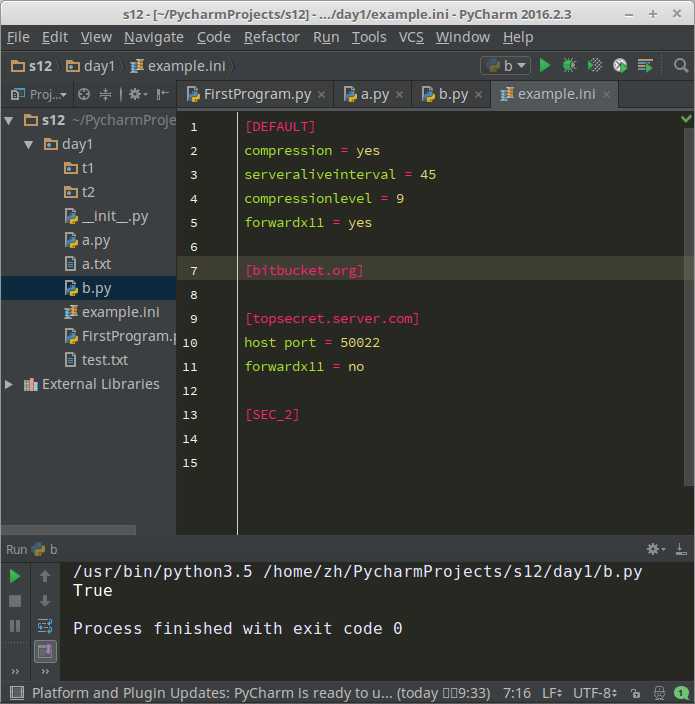Select t1 folder in project tree
This screenshot has height=704, width=695.
point(79,168)
